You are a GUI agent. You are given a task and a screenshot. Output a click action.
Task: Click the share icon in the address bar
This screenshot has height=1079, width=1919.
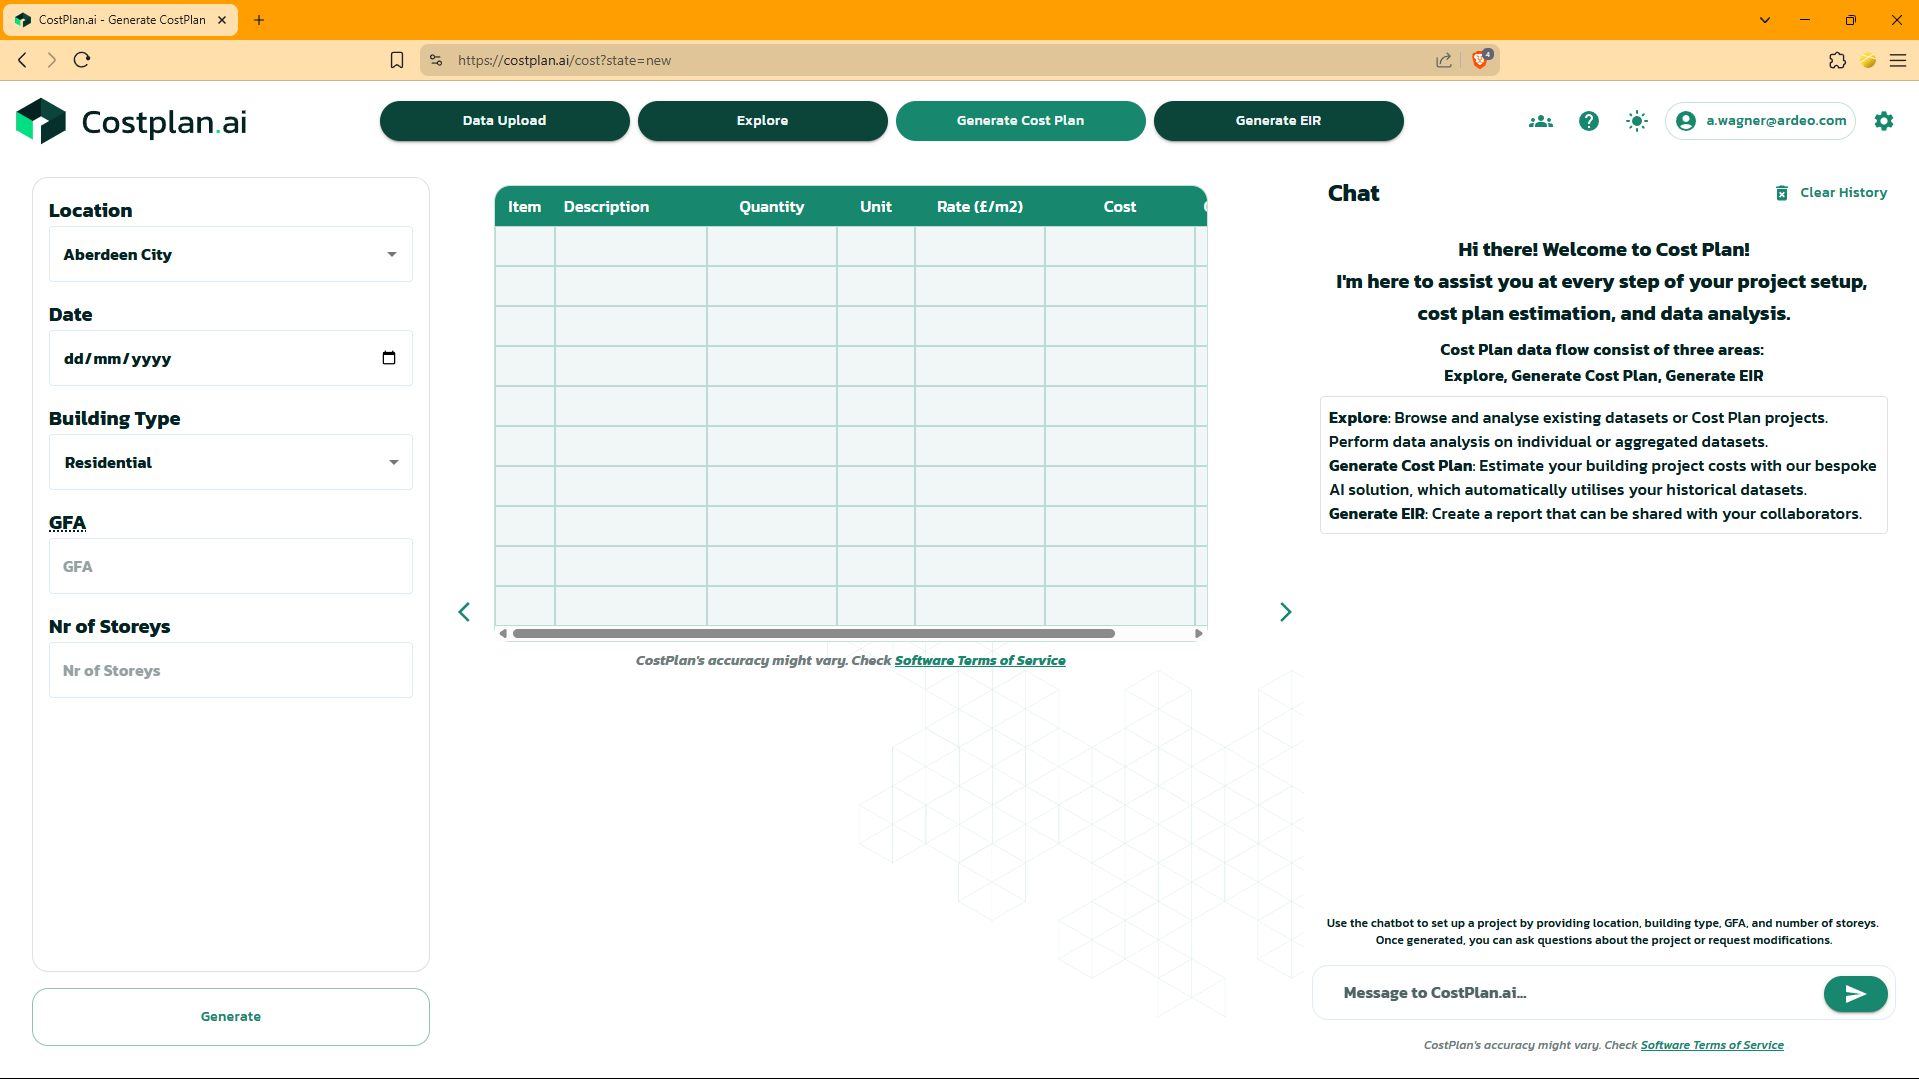[x=1443, y=60]
